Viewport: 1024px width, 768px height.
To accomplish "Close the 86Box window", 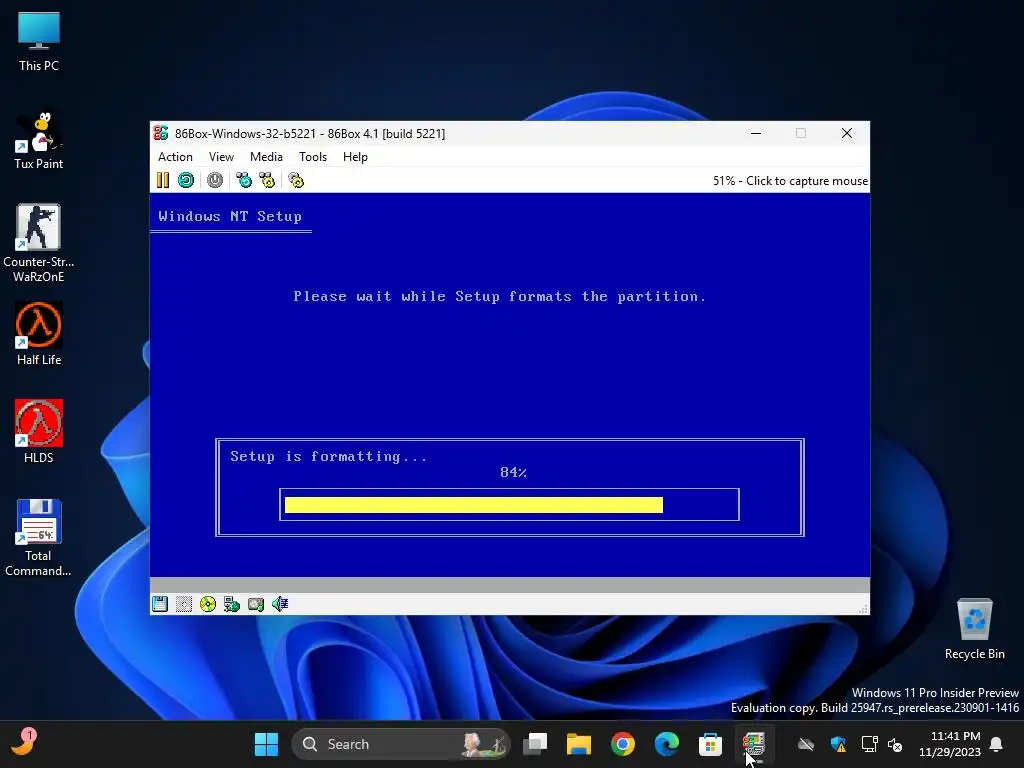I will [x=847, y=133].
